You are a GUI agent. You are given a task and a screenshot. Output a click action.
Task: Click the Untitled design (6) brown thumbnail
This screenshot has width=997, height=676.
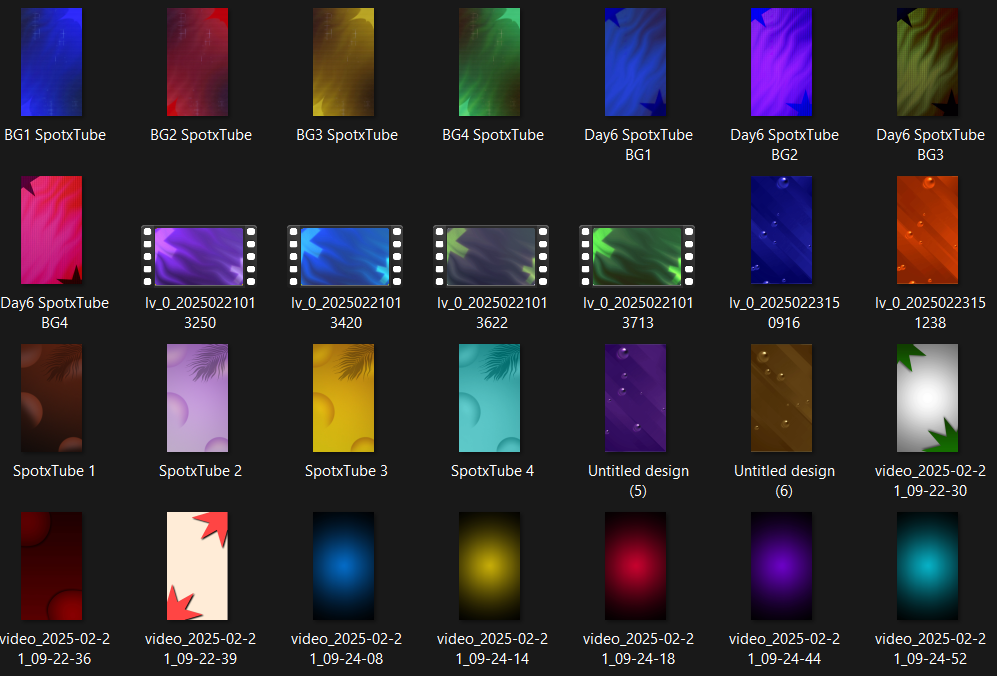[x=781, y=398]
